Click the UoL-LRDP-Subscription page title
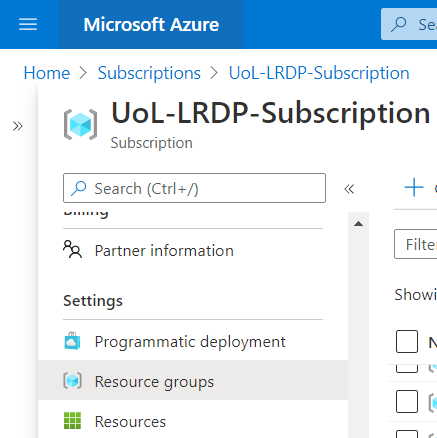The image size is (437, 438). (x=270, y=113)
